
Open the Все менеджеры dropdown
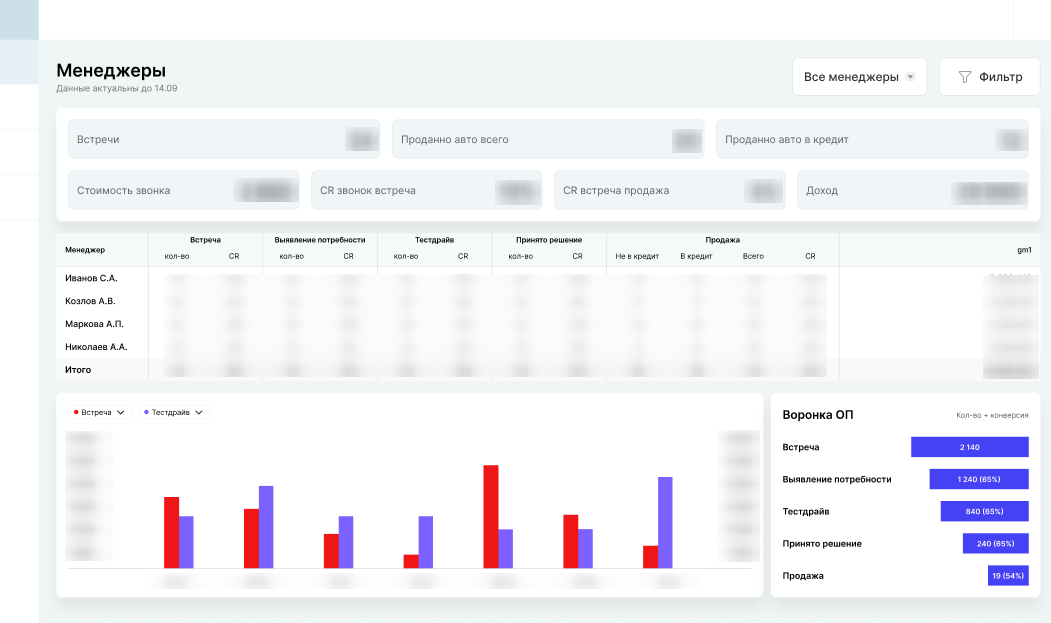(x=859, y=76)
